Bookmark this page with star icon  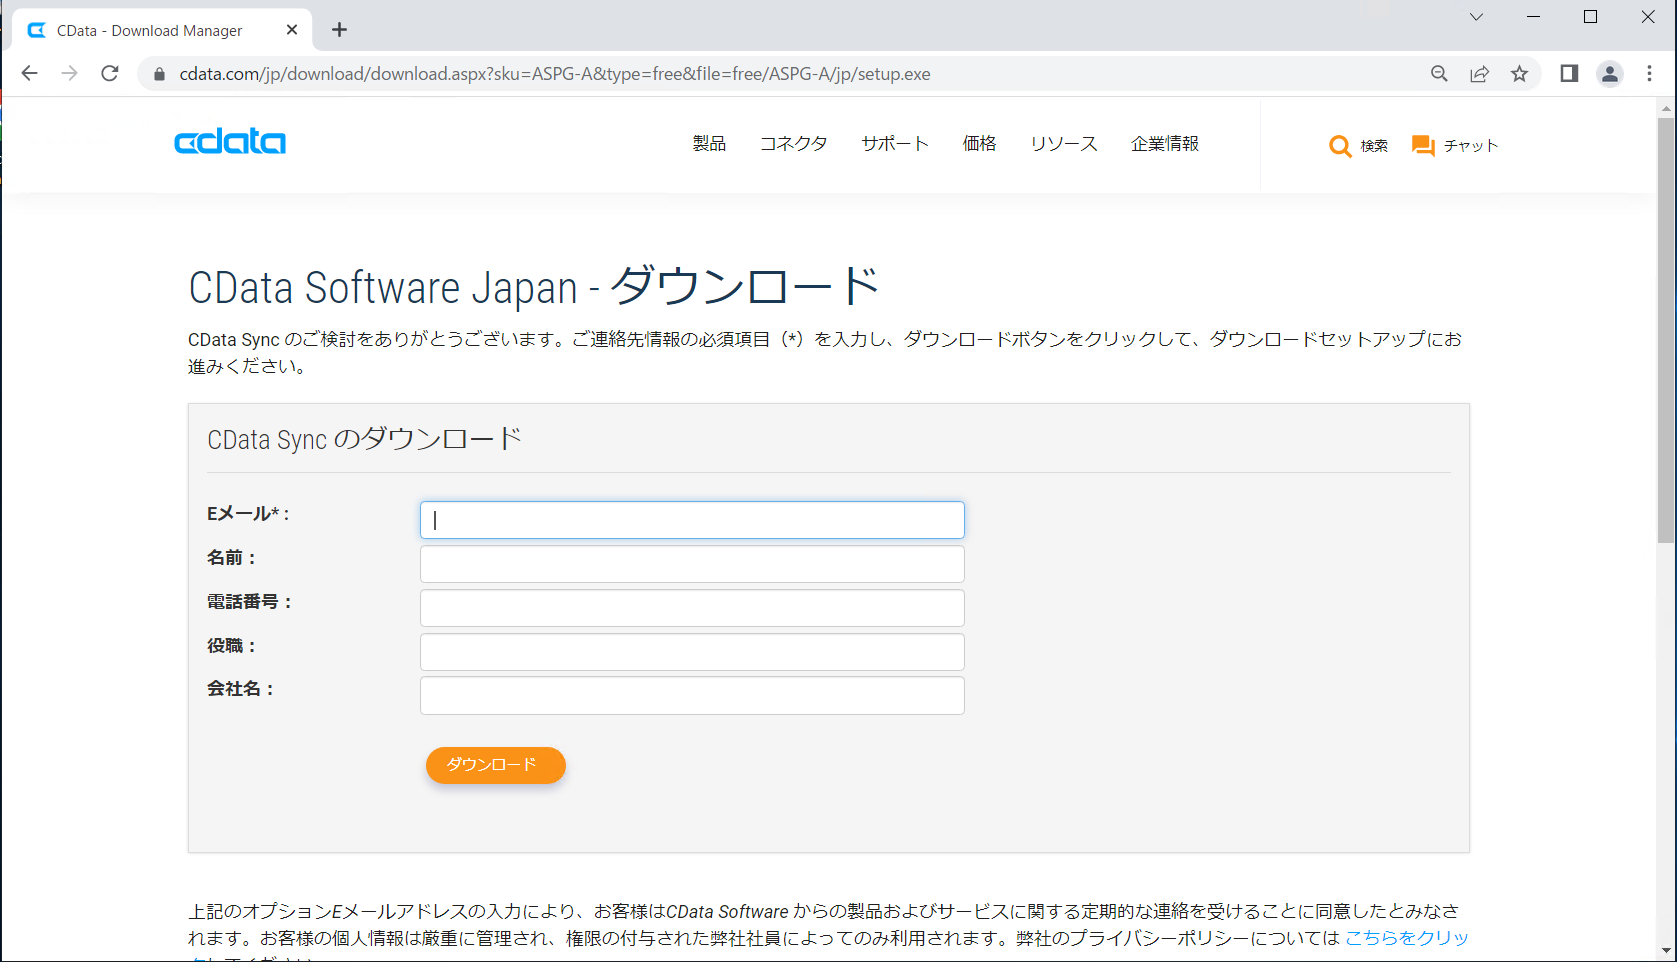click(1519, 74)
